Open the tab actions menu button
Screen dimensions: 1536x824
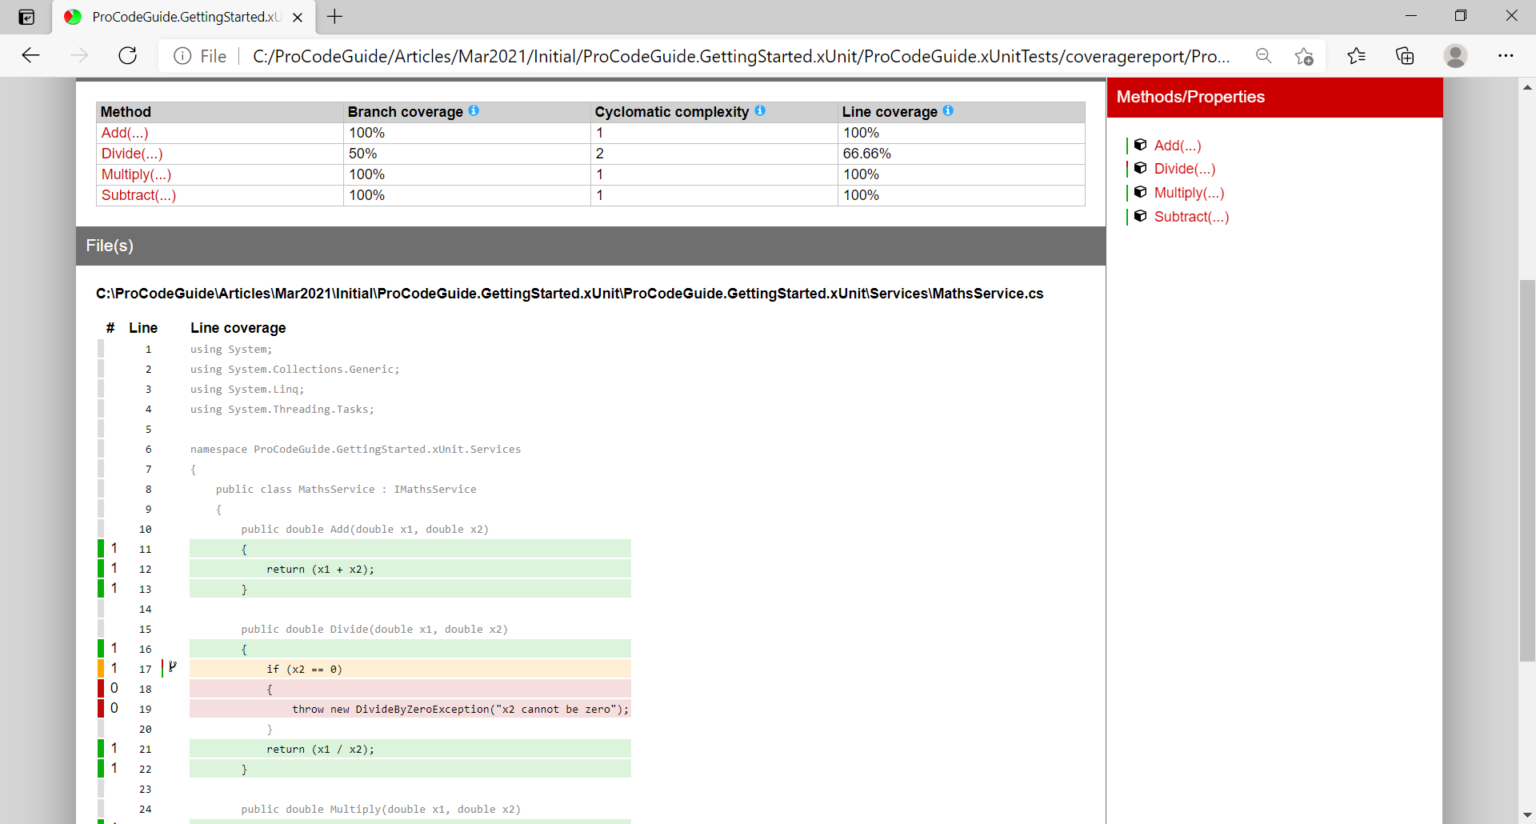(x=27, y=17)
